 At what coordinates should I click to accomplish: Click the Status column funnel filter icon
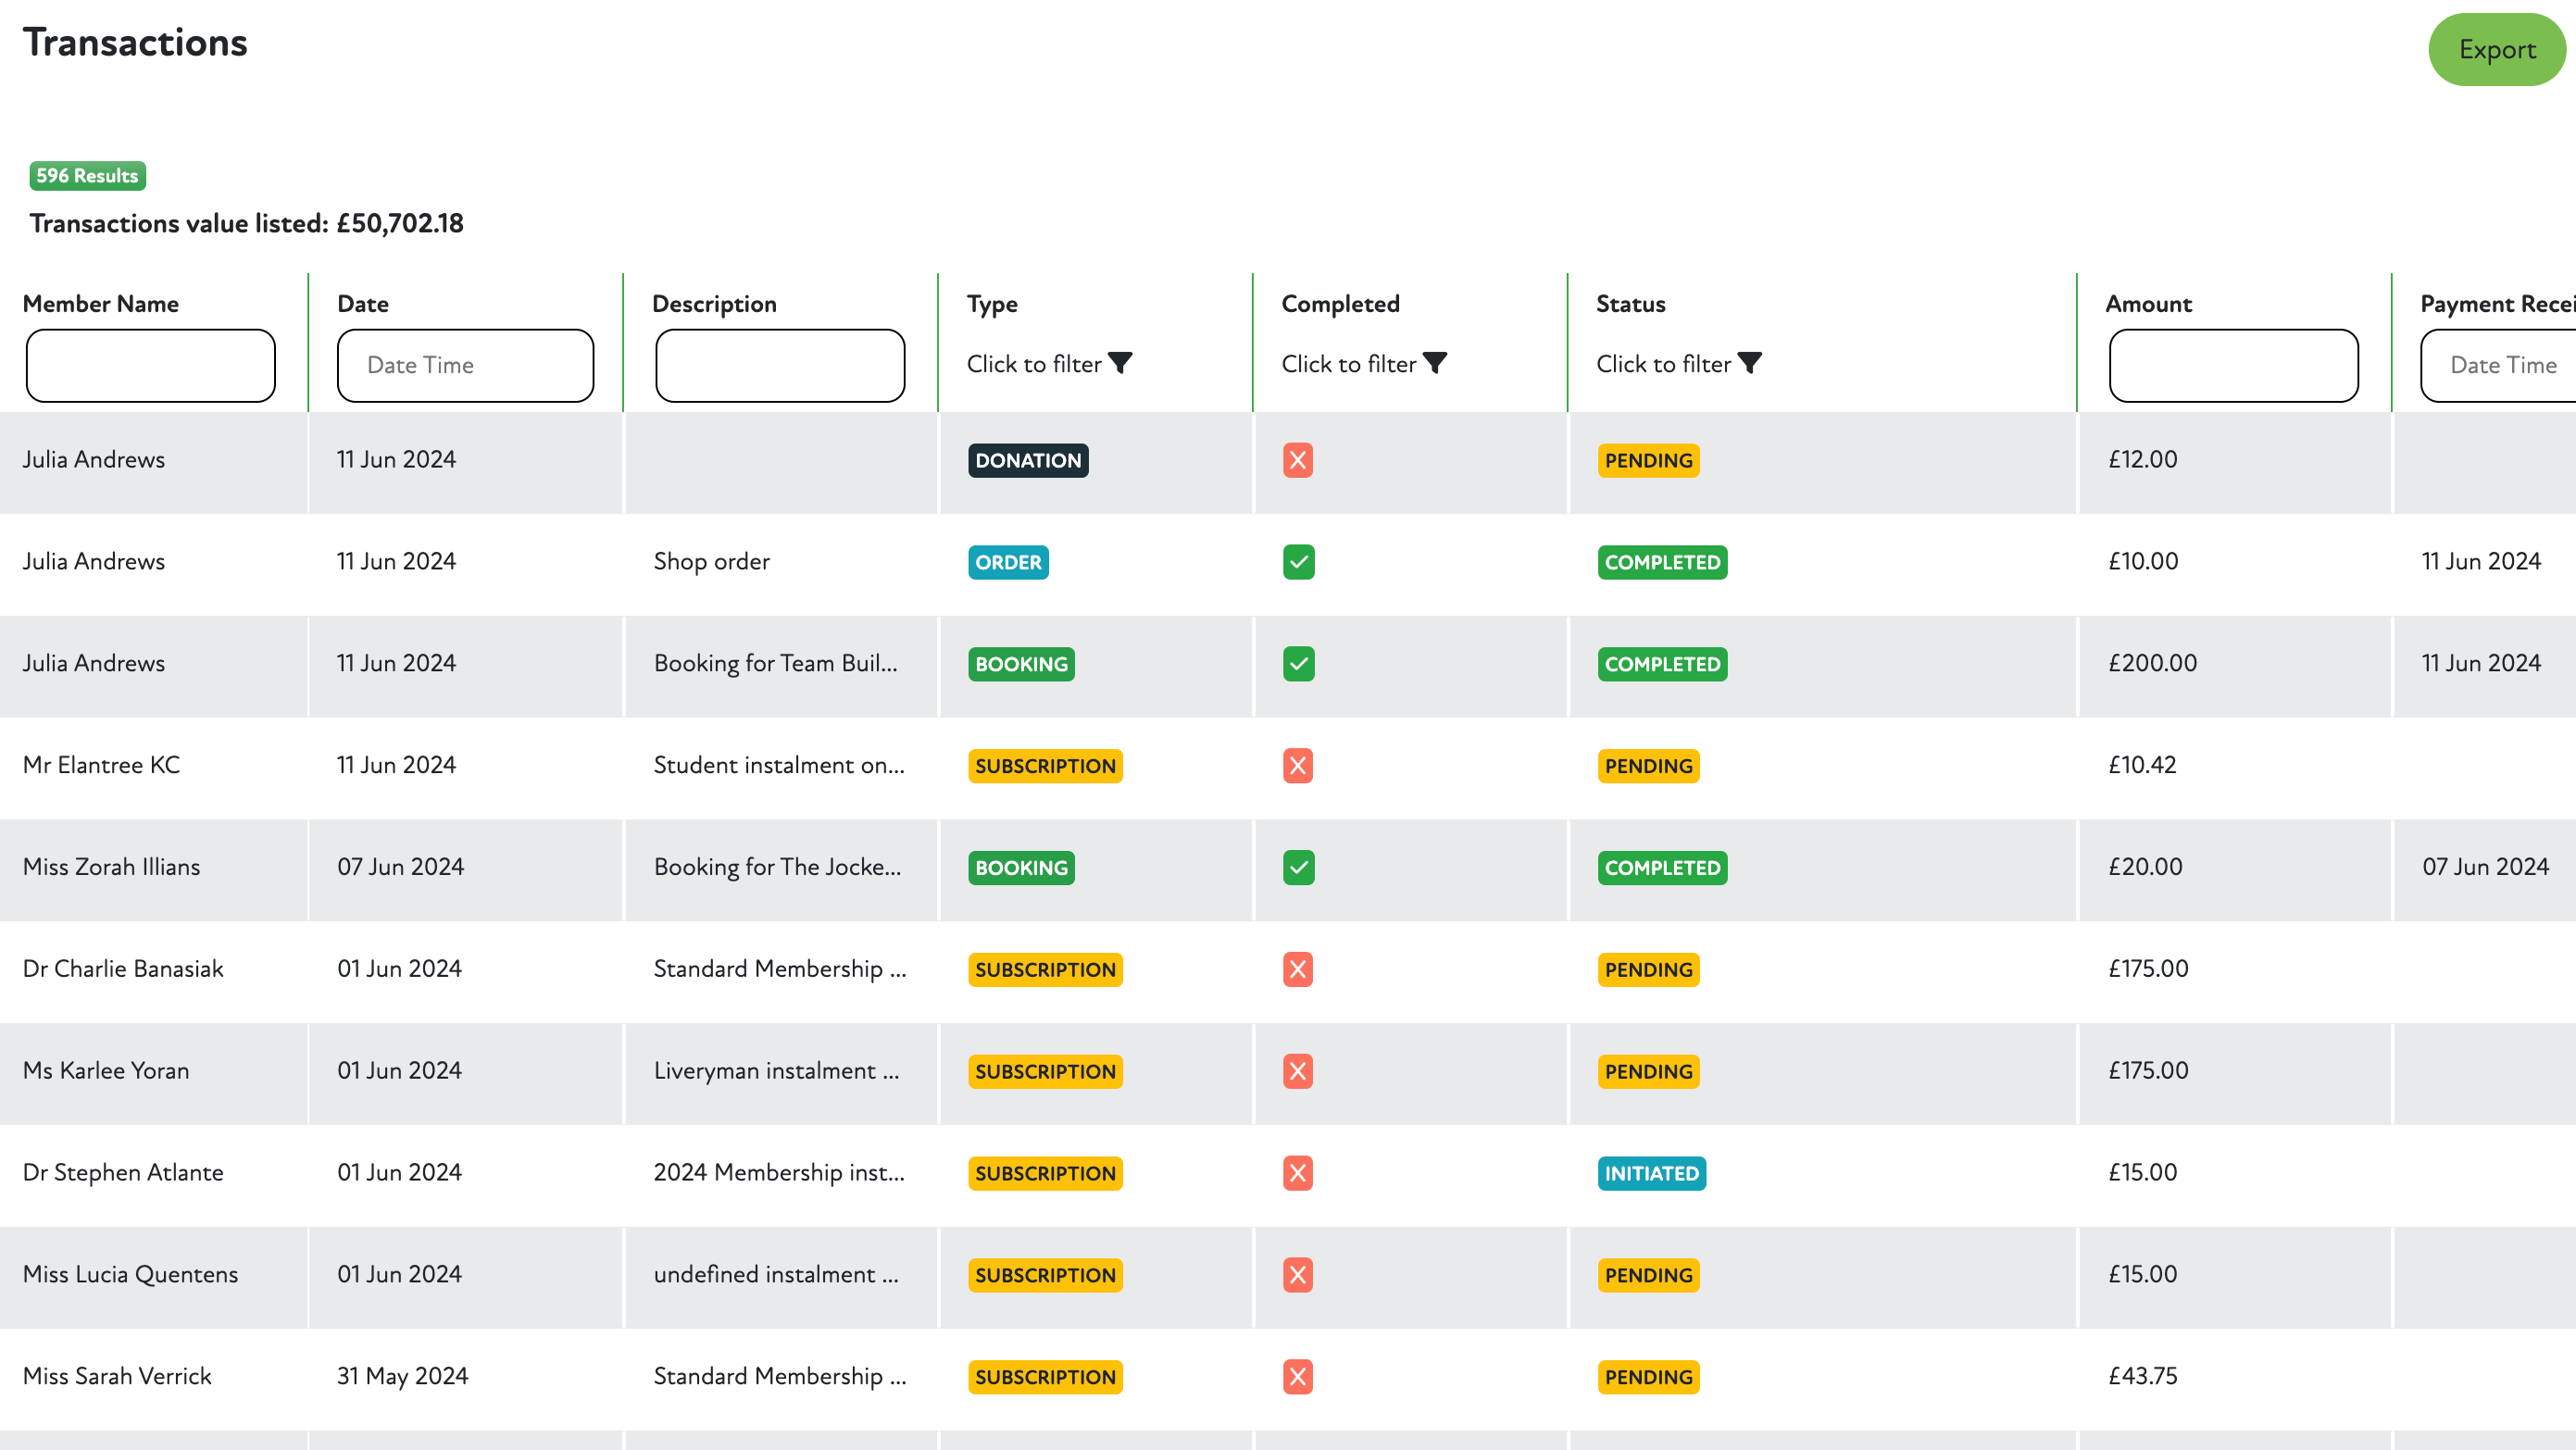coord(1749,363)
